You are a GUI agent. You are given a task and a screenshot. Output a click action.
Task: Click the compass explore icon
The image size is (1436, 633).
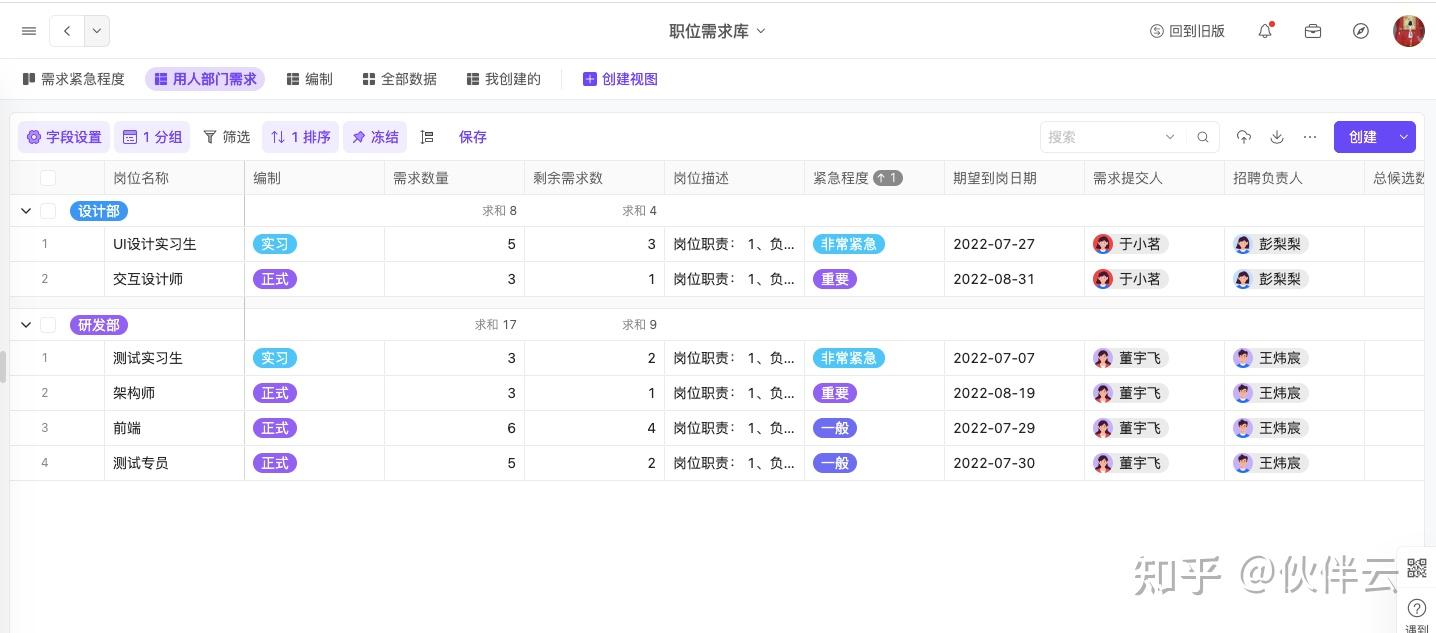pos(1361,31)
